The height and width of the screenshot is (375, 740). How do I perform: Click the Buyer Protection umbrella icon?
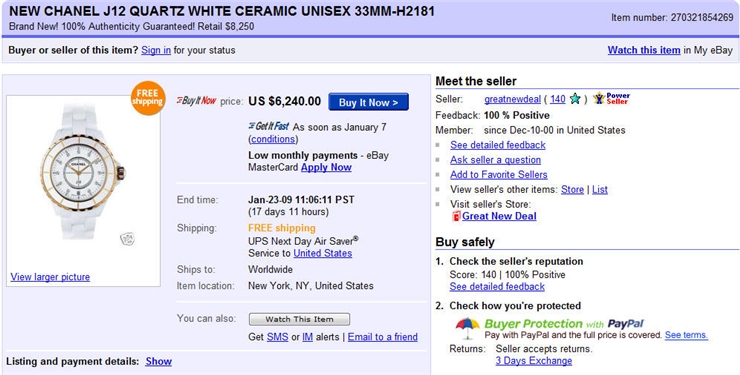pyautogui.click(x=467, y=328)
